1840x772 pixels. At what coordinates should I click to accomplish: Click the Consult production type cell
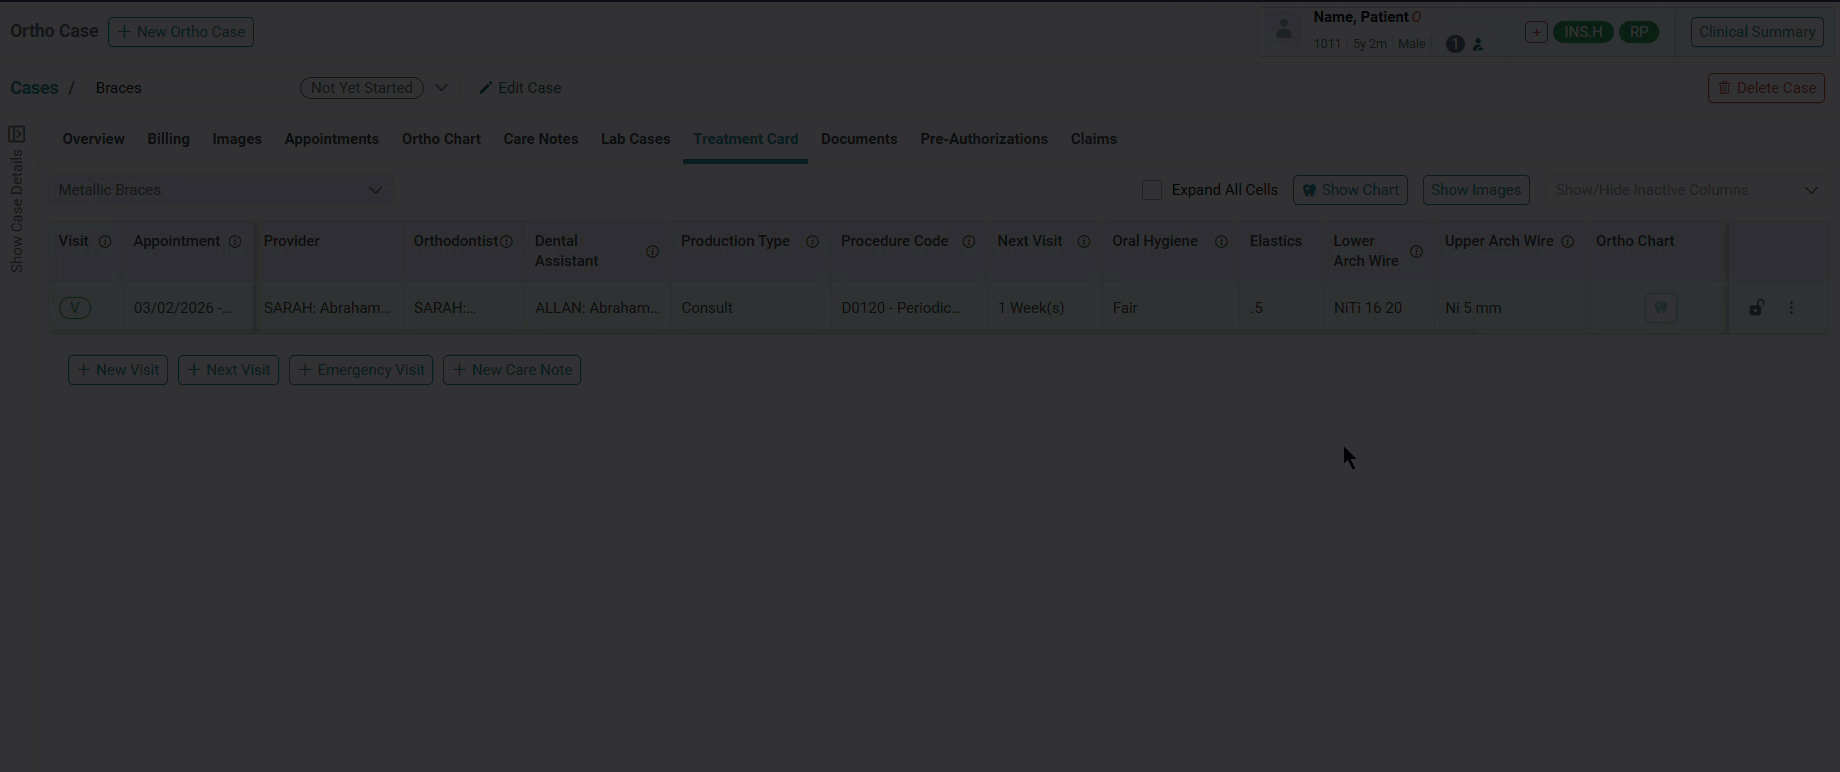point(751,308)
